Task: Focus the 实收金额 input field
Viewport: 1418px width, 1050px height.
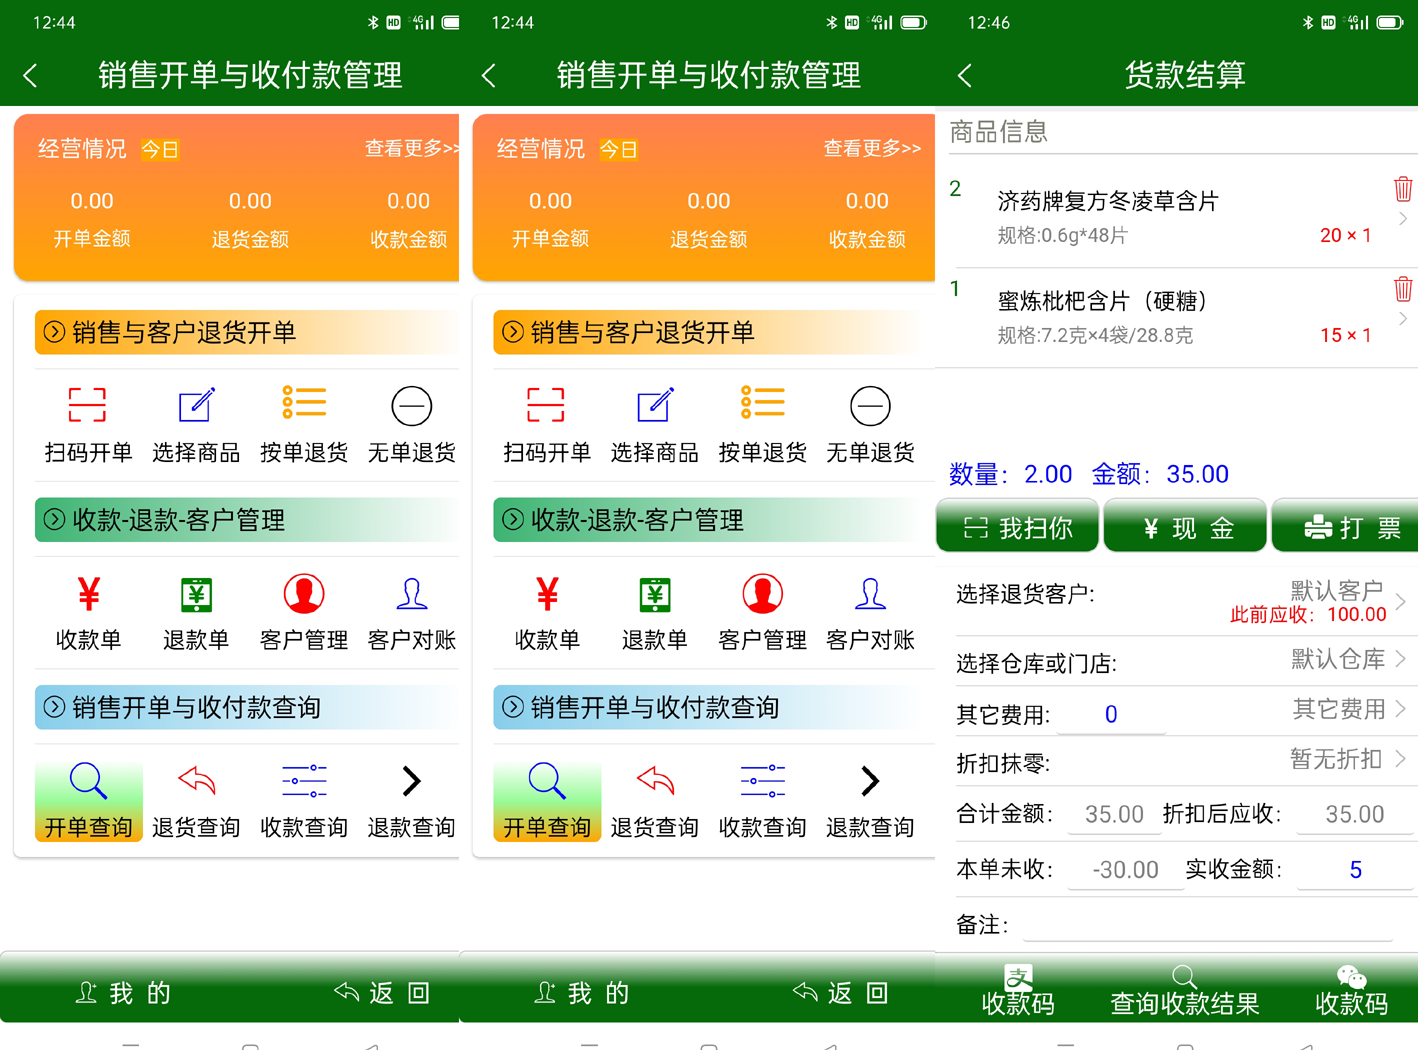Action: (x=1355, y=869)
